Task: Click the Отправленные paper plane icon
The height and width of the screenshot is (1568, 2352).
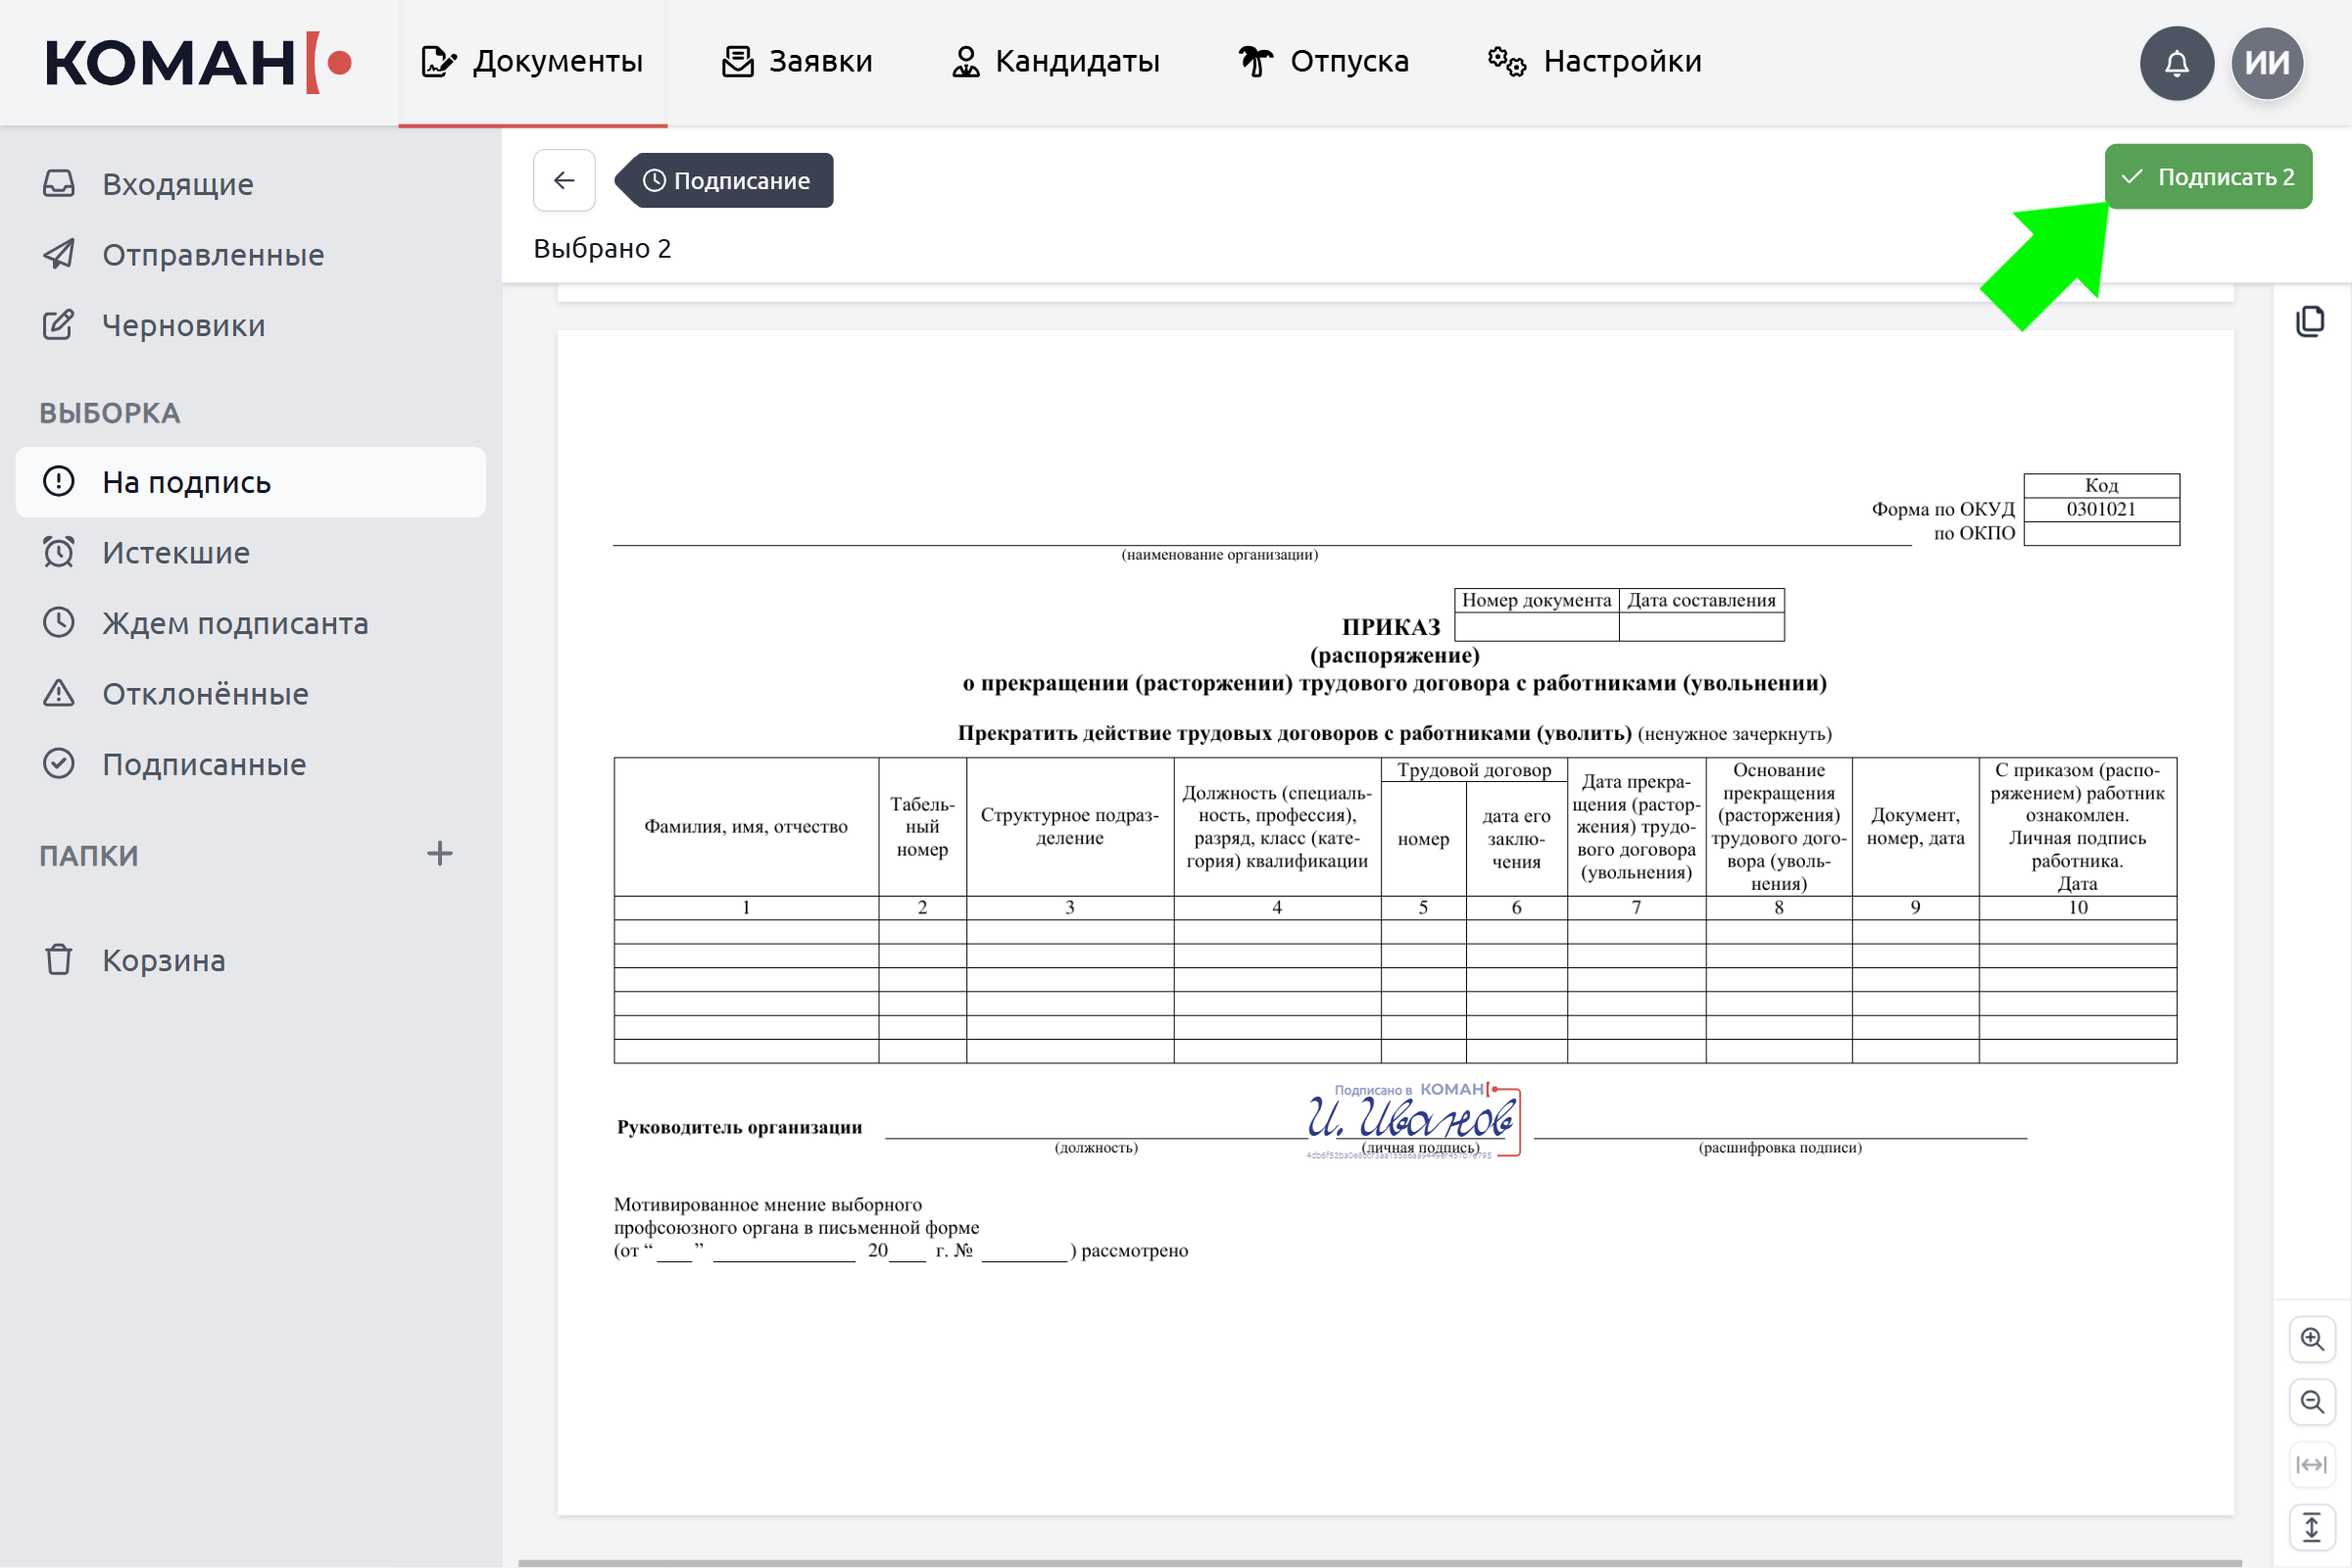Action: point(59,254)
